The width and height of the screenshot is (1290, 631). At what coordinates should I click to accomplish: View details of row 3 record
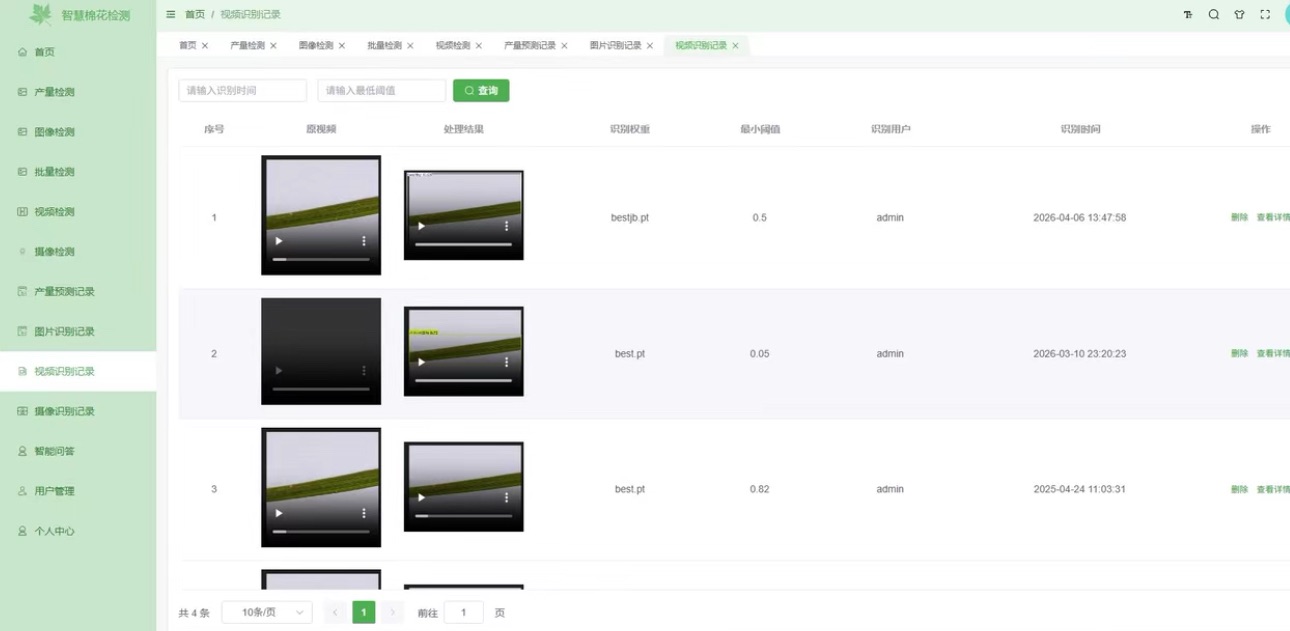pos(1273,490)
